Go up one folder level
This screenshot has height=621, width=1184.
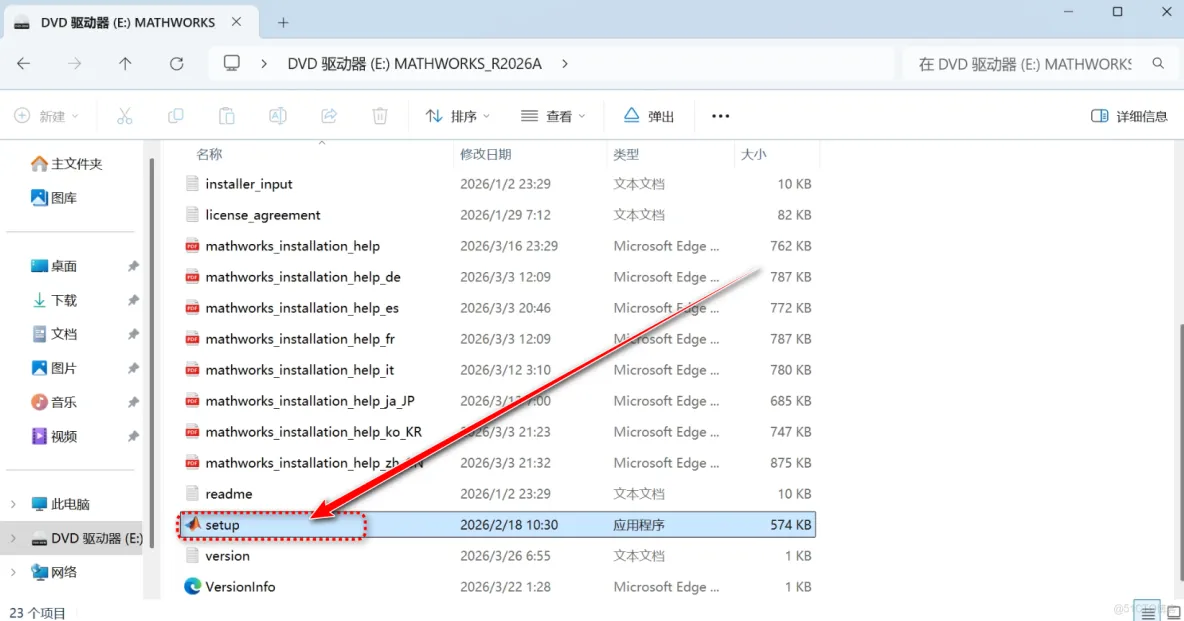[125, 63]
